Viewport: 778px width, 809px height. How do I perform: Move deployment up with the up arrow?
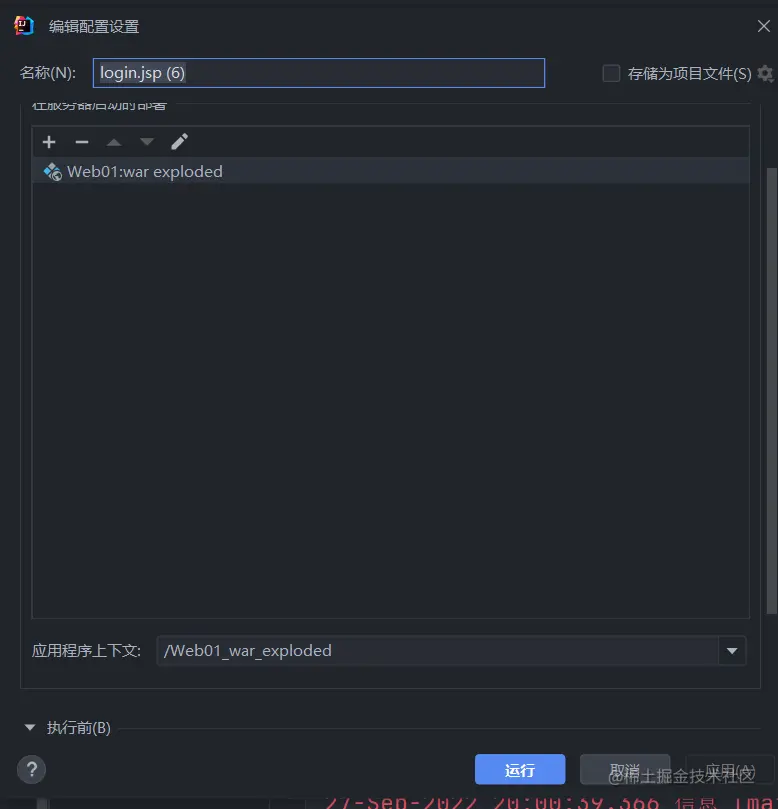114,142
